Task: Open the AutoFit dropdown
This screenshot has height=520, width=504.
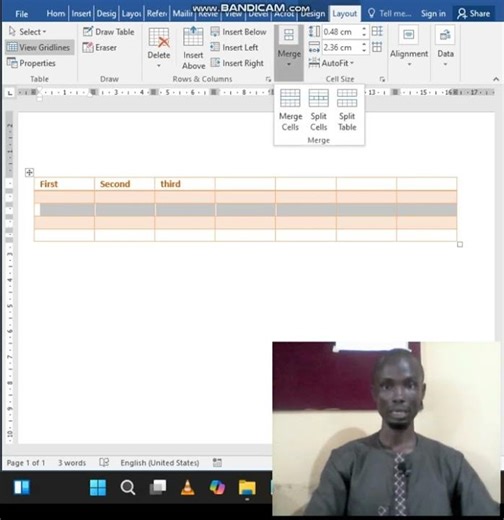Action: [x=331, y=63]
